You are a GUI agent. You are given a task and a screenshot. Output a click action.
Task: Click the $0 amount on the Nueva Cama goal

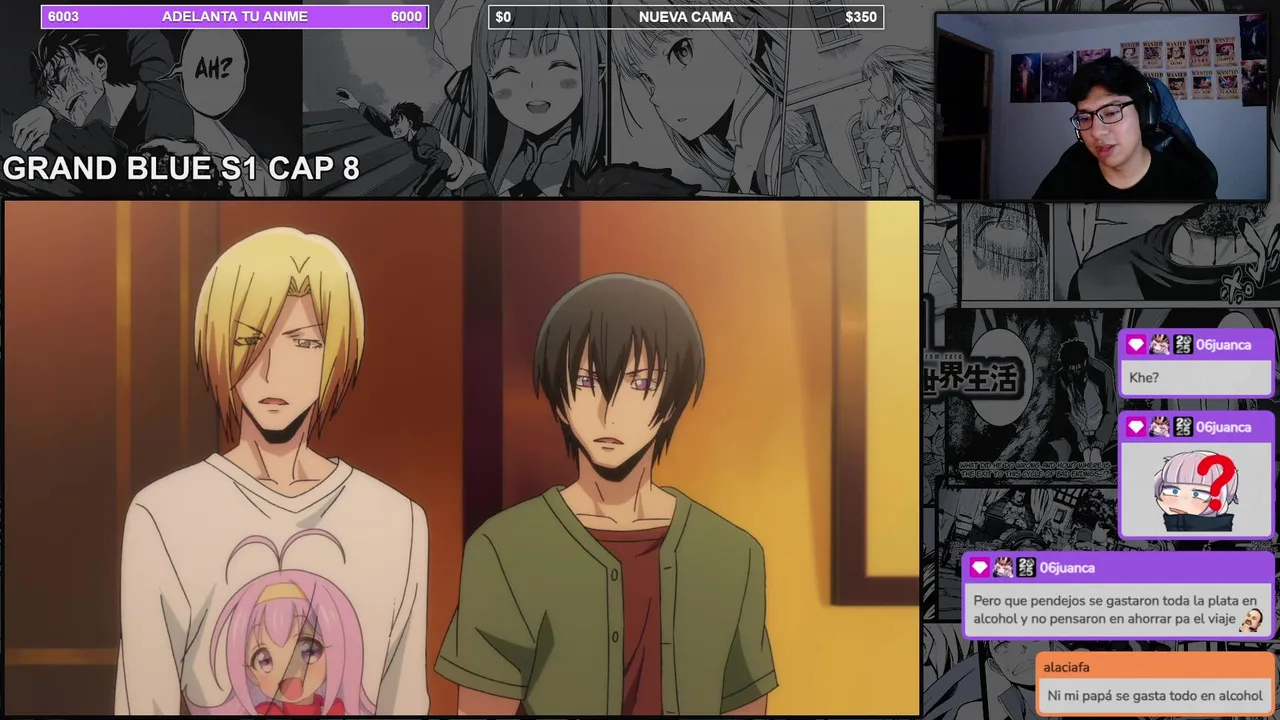(503, 17)
